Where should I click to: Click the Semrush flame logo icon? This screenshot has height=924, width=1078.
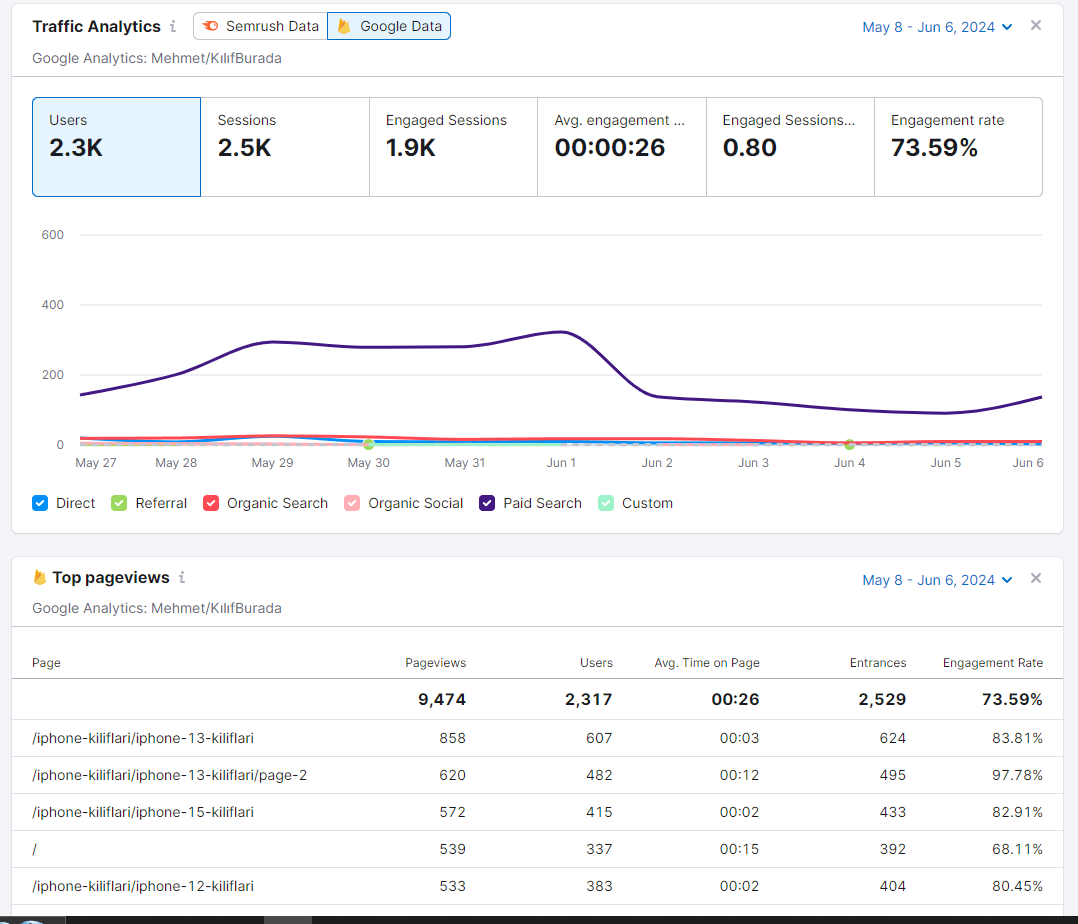(210, 26)
